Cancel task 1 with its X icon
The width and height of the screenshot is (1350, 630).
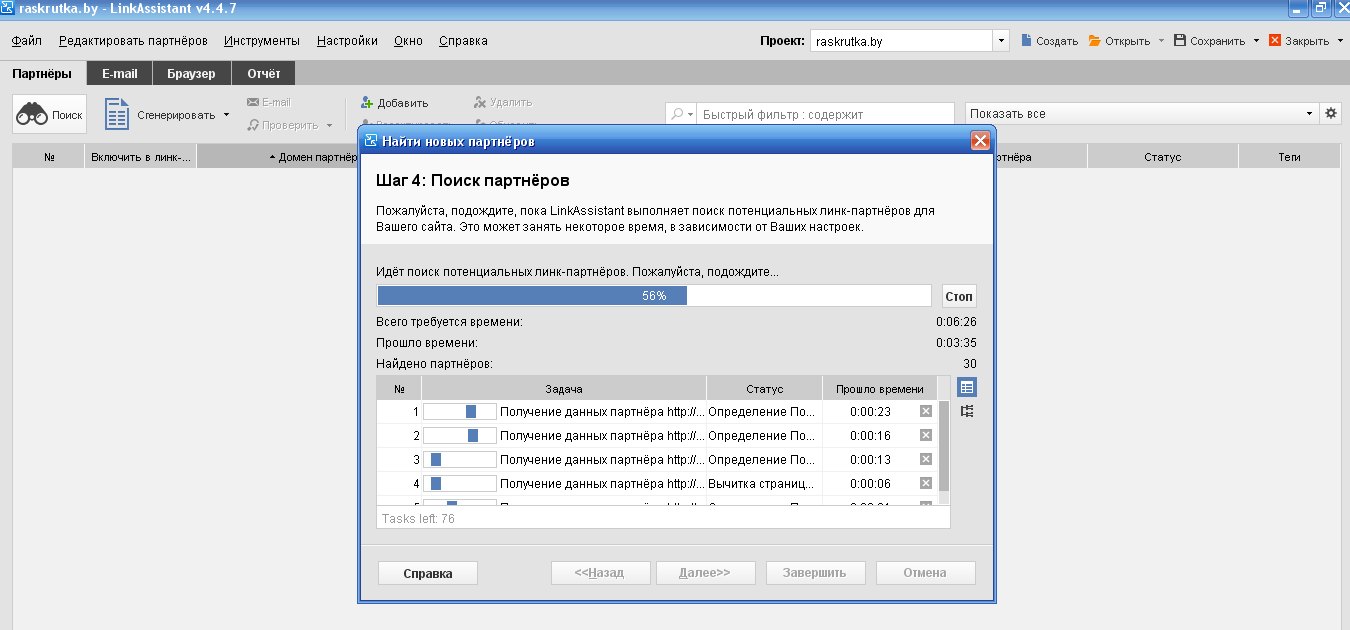coord(925,411)
